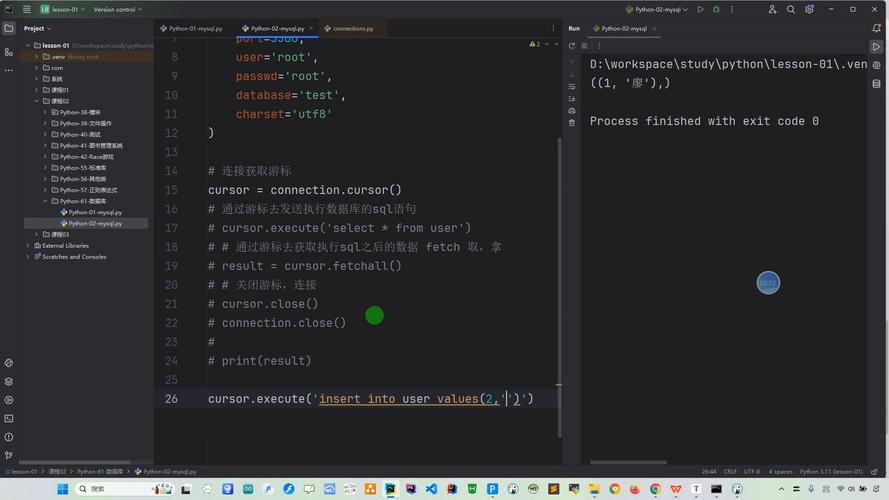Open Search Everywhere magnifier
Image resolution: width=889 pixels, height=500 pixels.
(790, 9)
